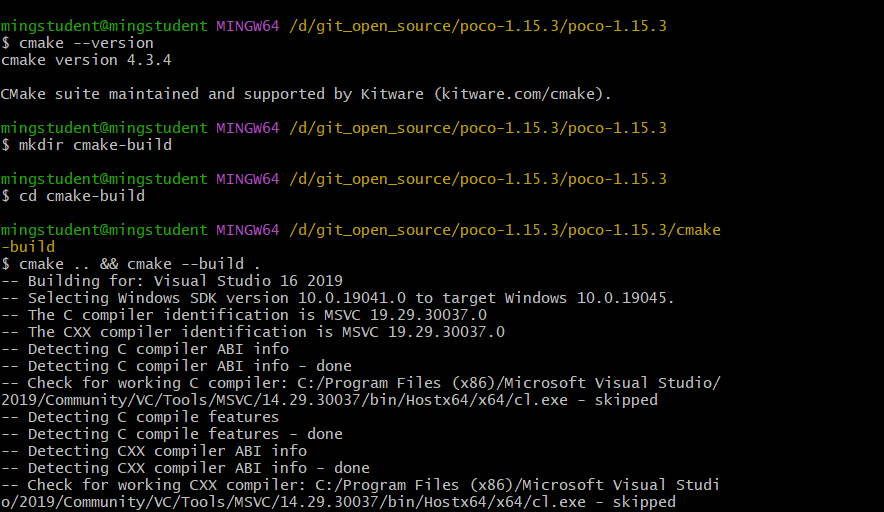Click the 'Check for working CXX compiler' line
The height and width of the screenshot is (512, 884).
click(361, 493)
